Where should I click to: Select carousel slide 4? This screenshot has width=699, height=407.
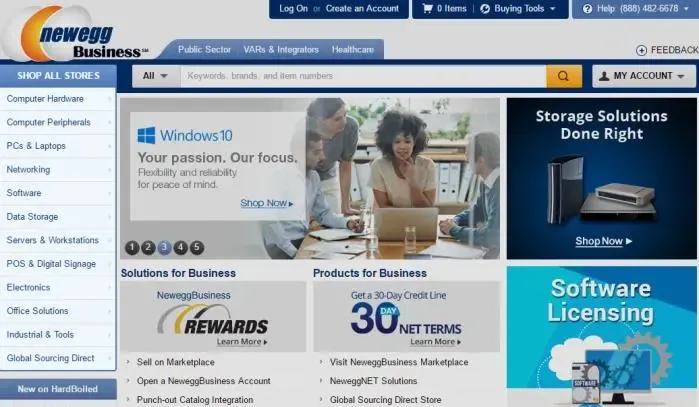click(x=181, y=247)
